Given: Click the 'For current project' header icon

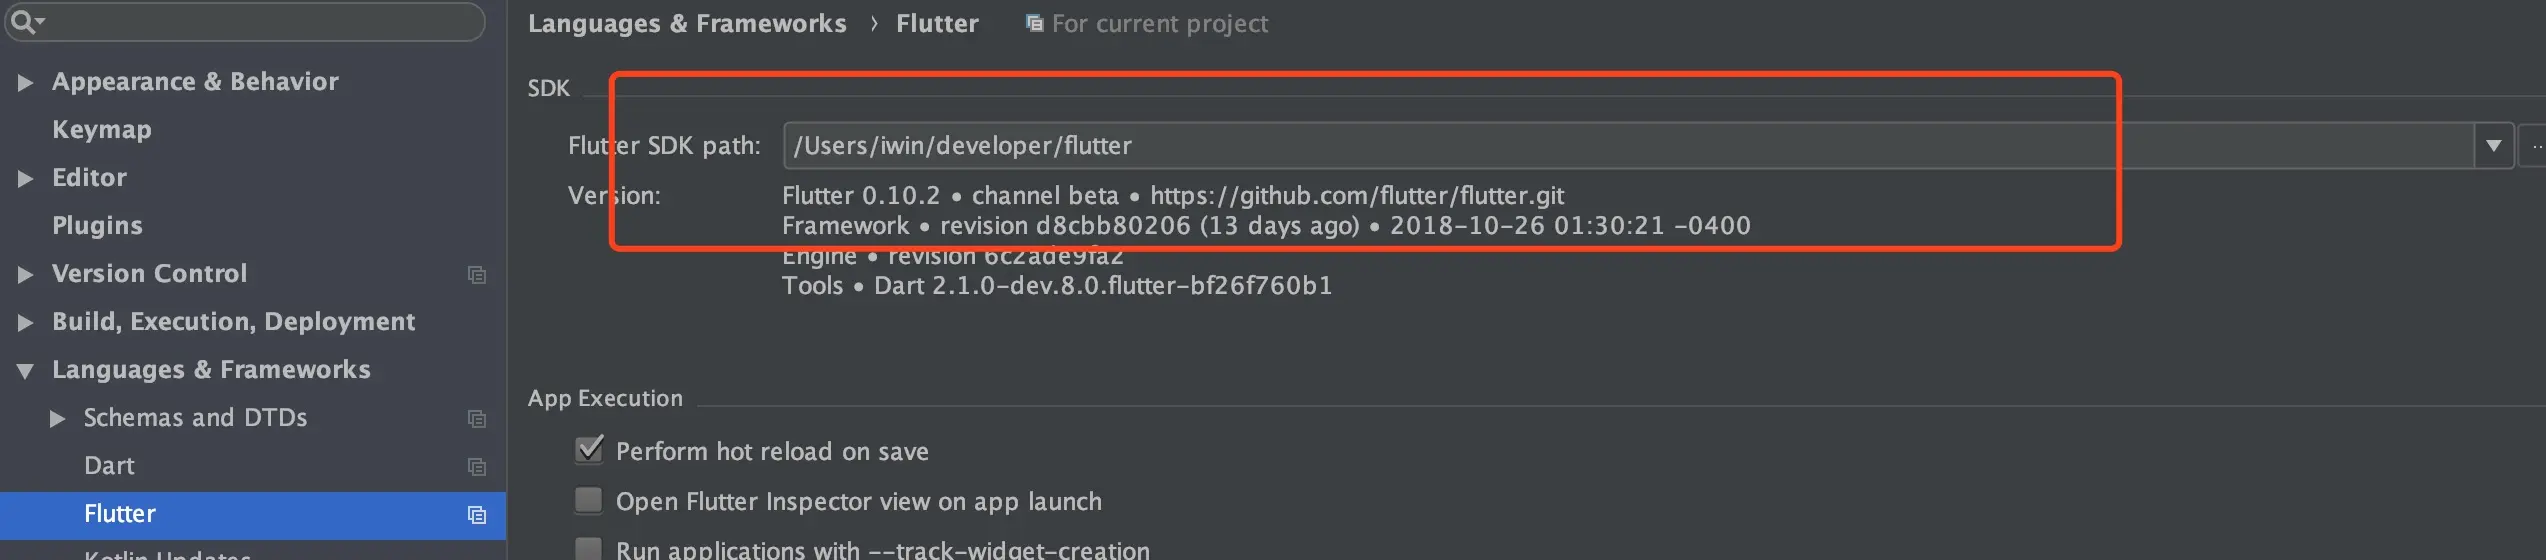Looking at the screenshot, I should point(1034,23).
